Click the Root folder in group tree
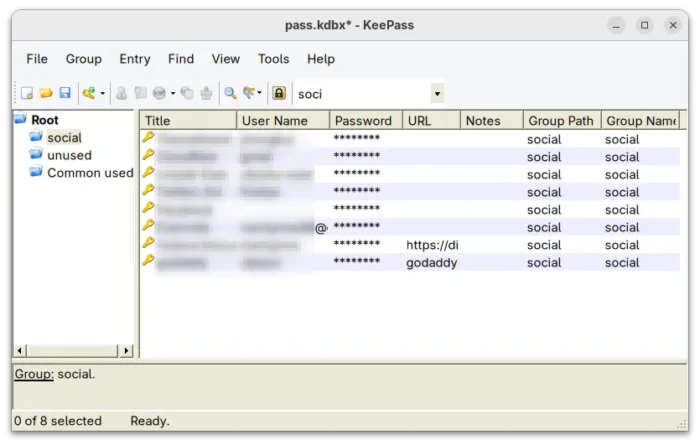Image resolution: width=700 pixels, height=445 pixels. pyautogui.click(x=45, y=120)
